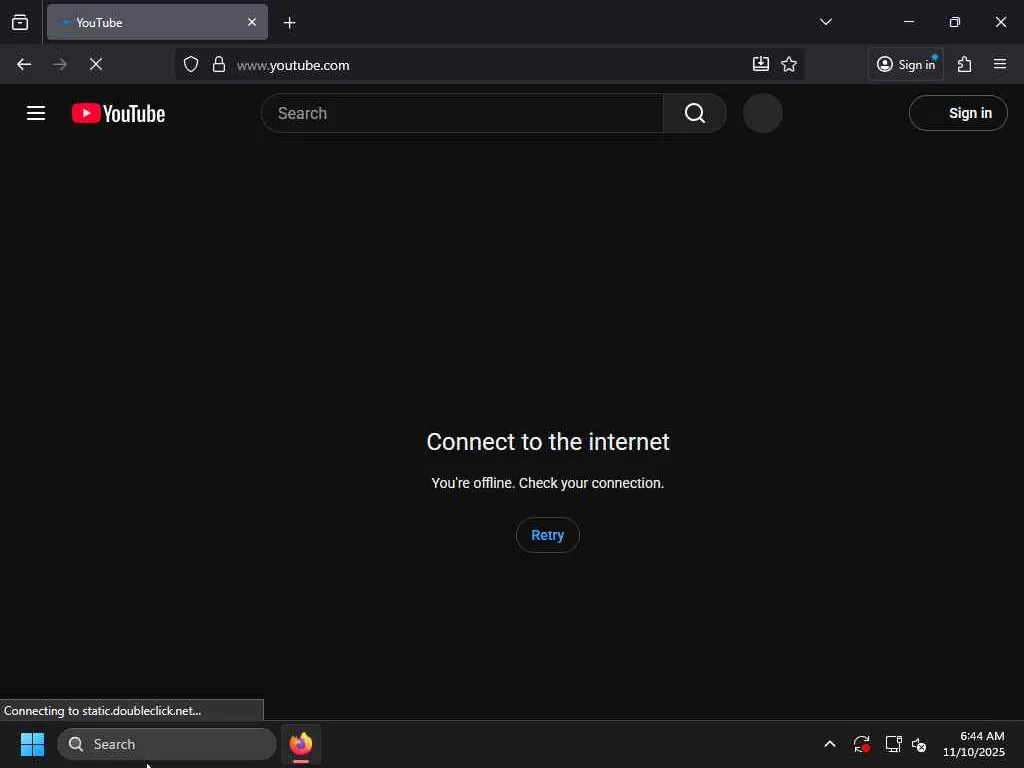The height and width of the screenshot is (768, 1024).
Task: Select 'You're offline. Check your connection.' text
Action: click(x=547, y=483)
